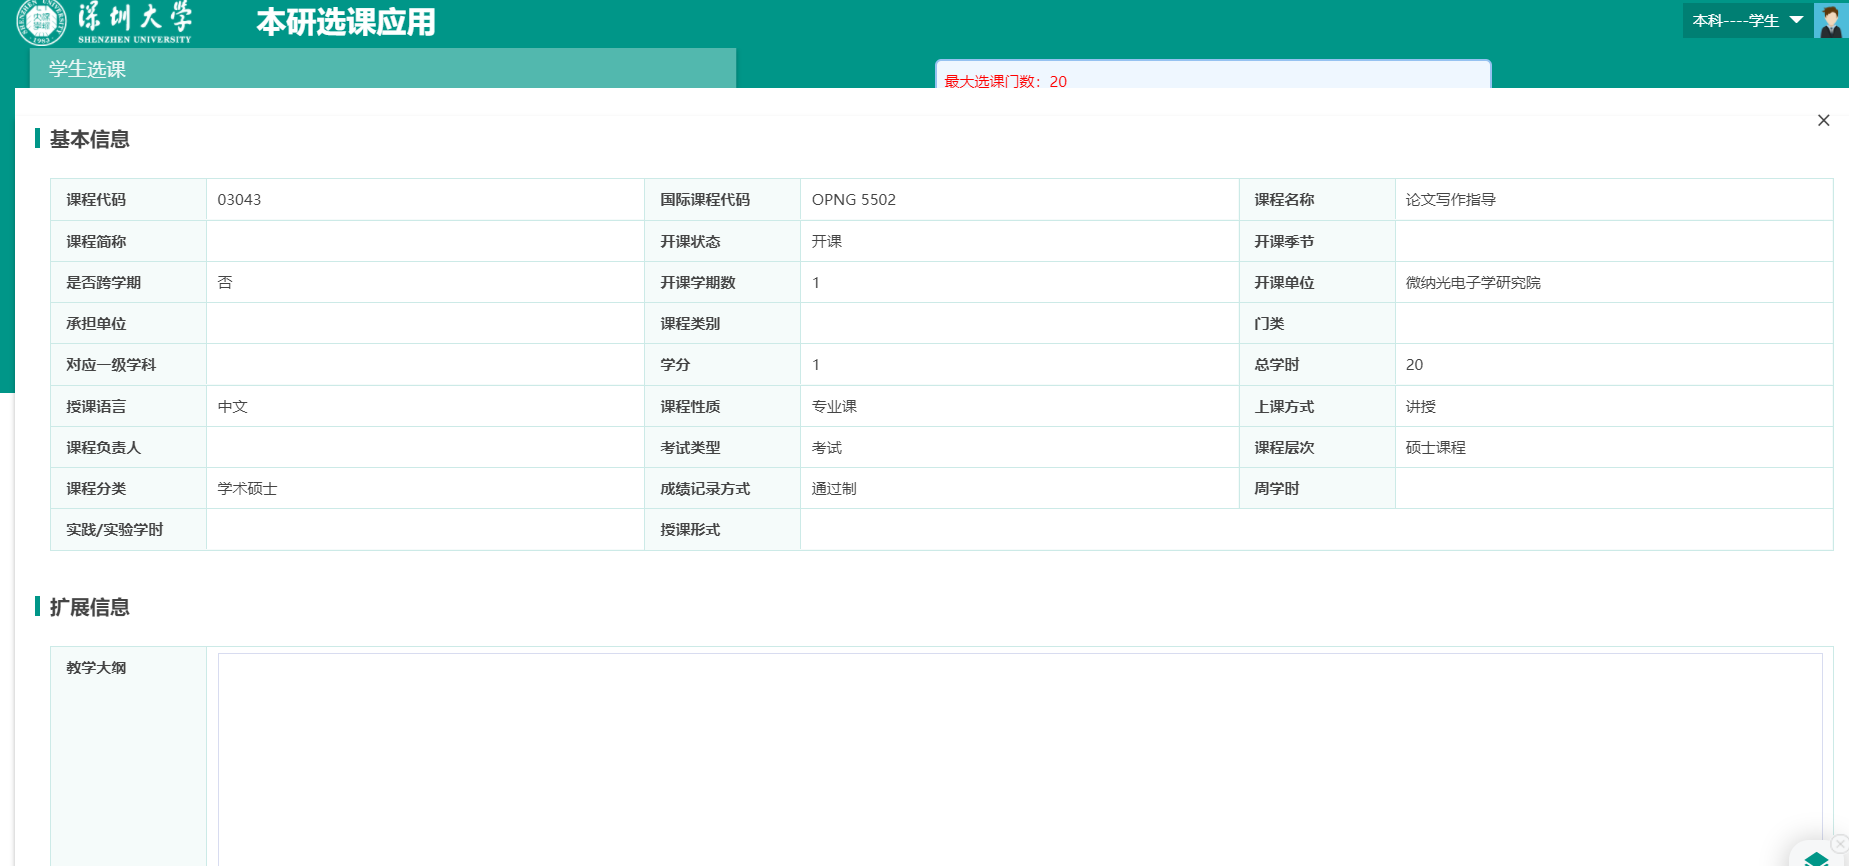Click the 深圳大学 calligraphy name text
Image resolution: width=1849 pixels, height=866 pixels.
(x=134, y=17)
